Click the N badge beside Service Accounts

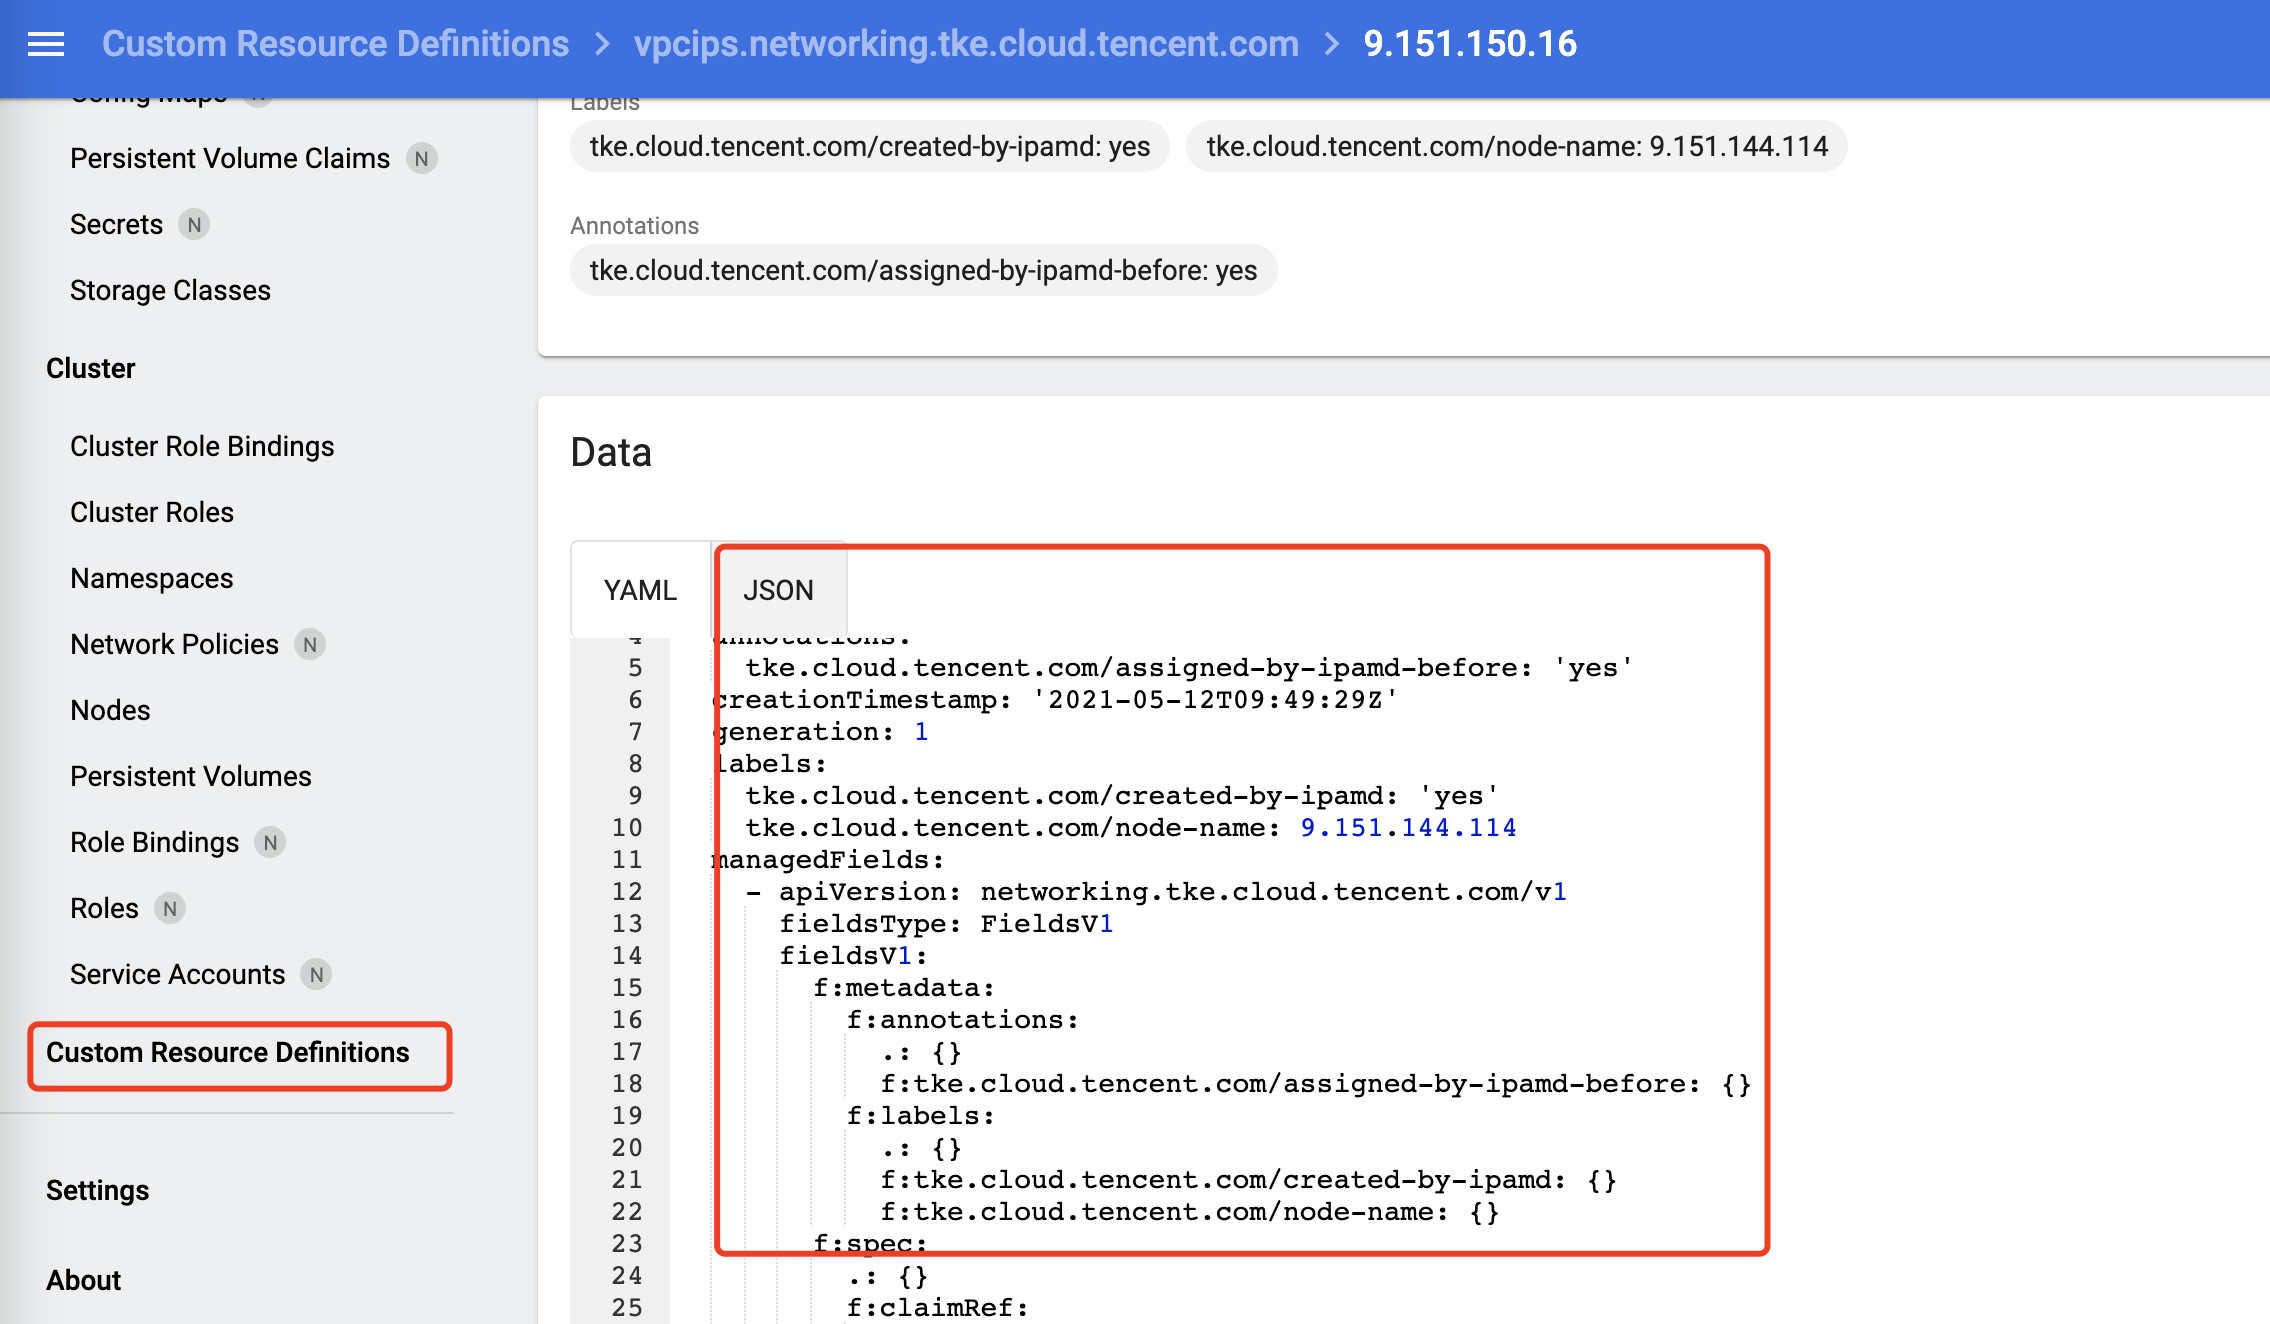pos(316,974)
